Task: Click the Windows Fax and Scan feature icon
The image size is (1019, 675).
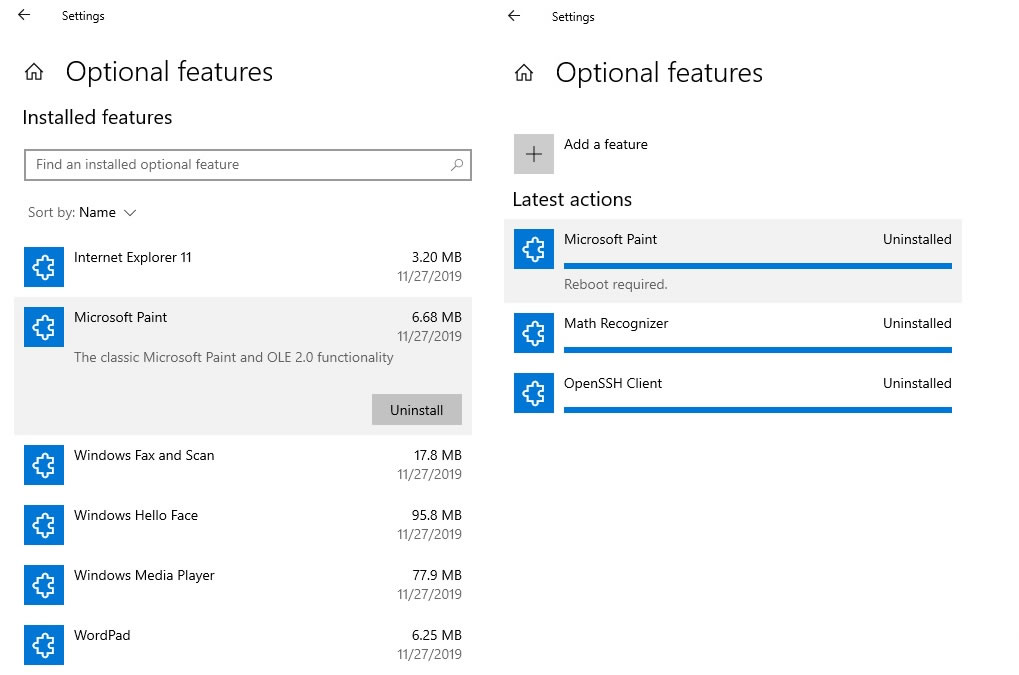Action: [44, 465]
